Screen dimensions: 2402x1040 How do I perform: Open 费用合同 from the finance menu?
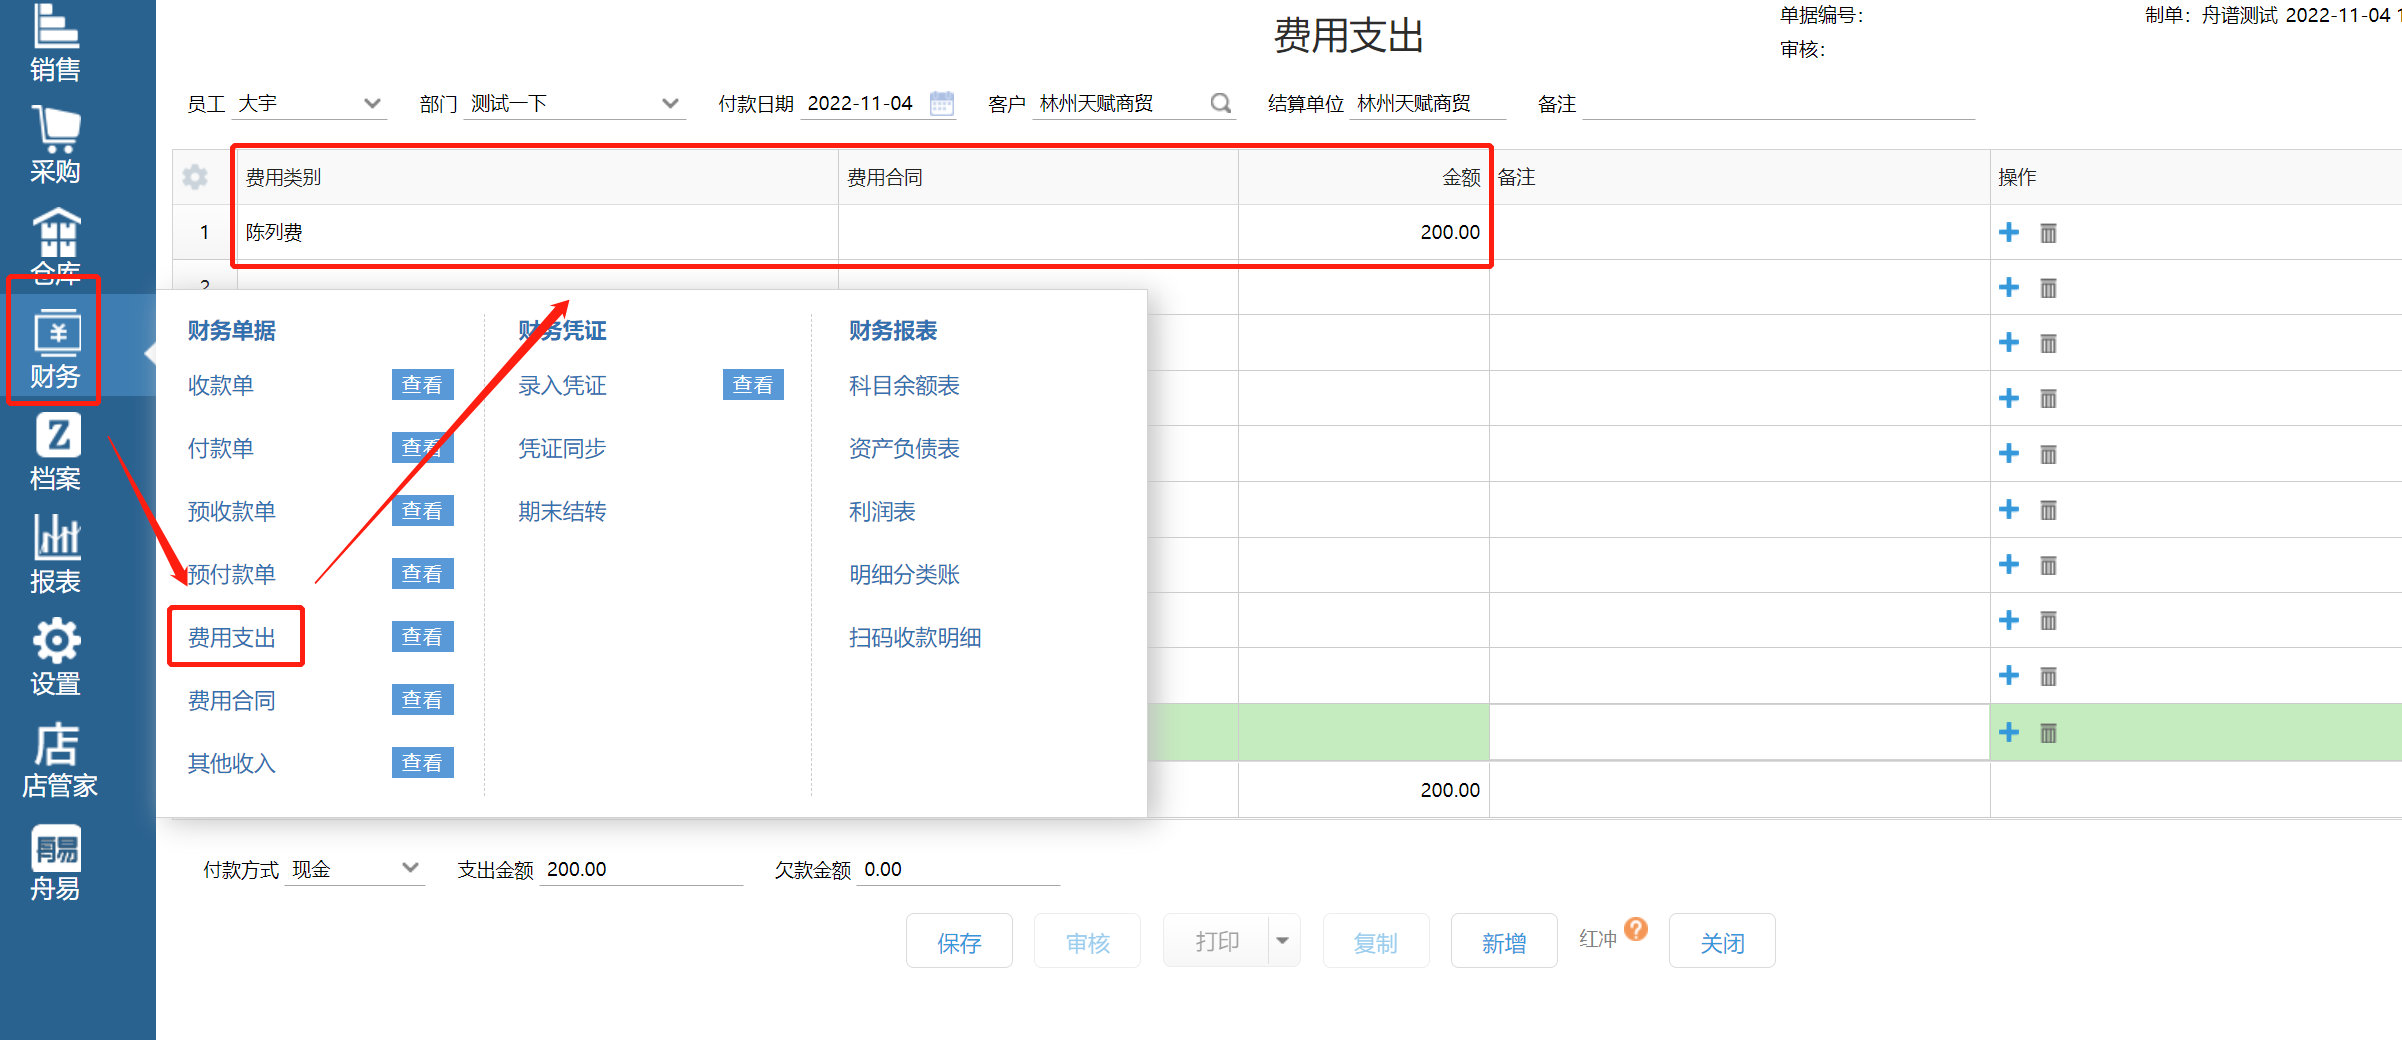click(232, 700)
